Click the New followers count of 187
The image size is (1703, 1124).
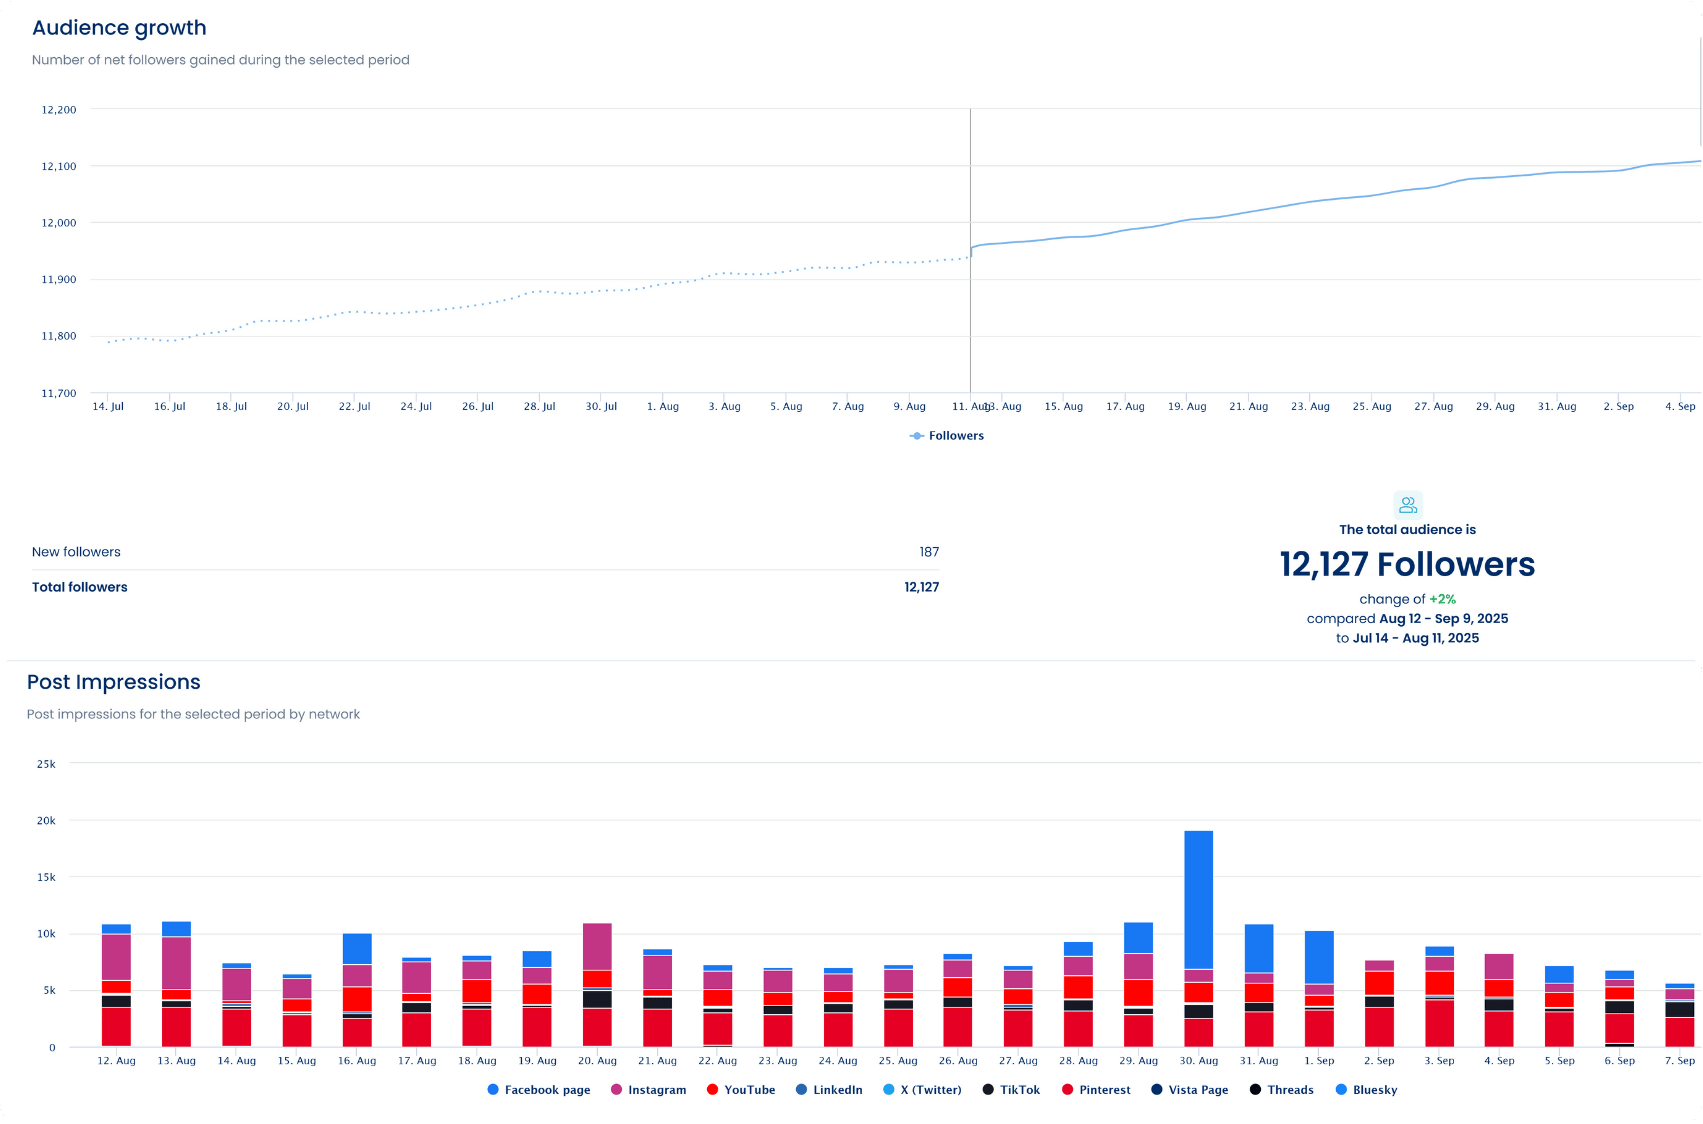point(928,551)
